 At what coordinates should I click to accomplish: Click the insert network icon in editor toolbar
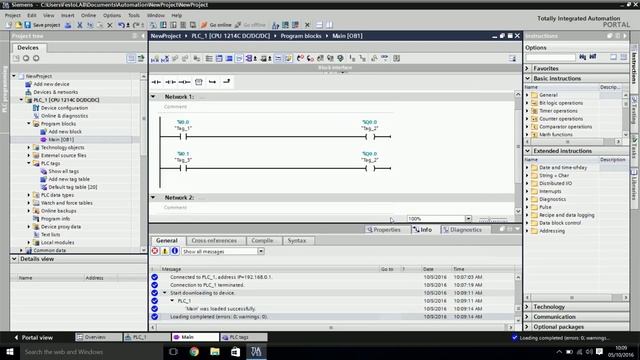155,59
